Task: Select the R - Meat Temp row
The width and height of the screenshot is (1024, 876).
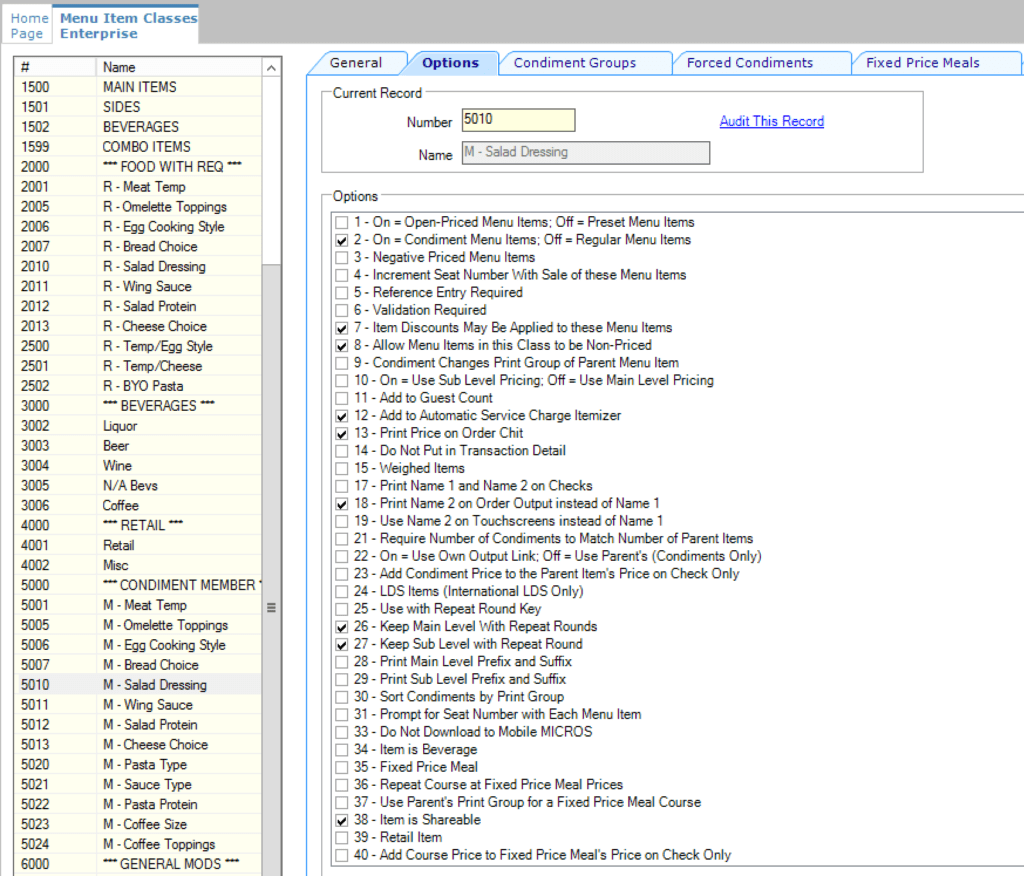Action: point(138,187)
